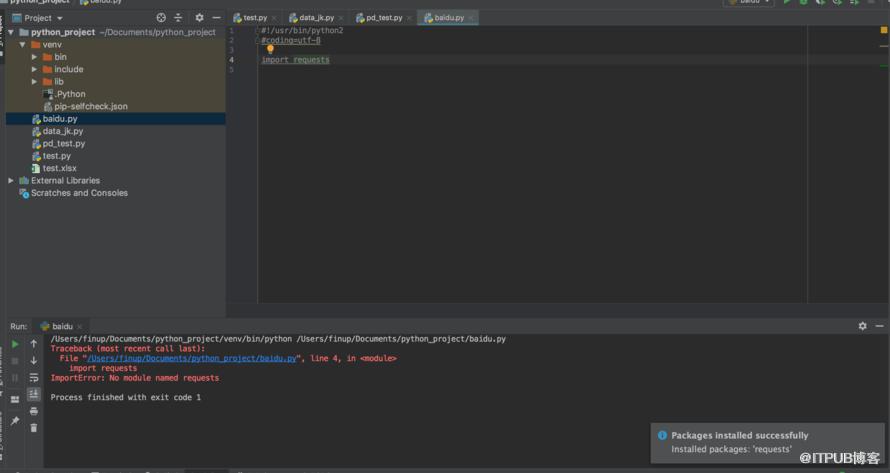The height and width of the screenshot is (473, 890).
Task: Click the Stop process icon in Run panel
Action: [x=15, y=361]
